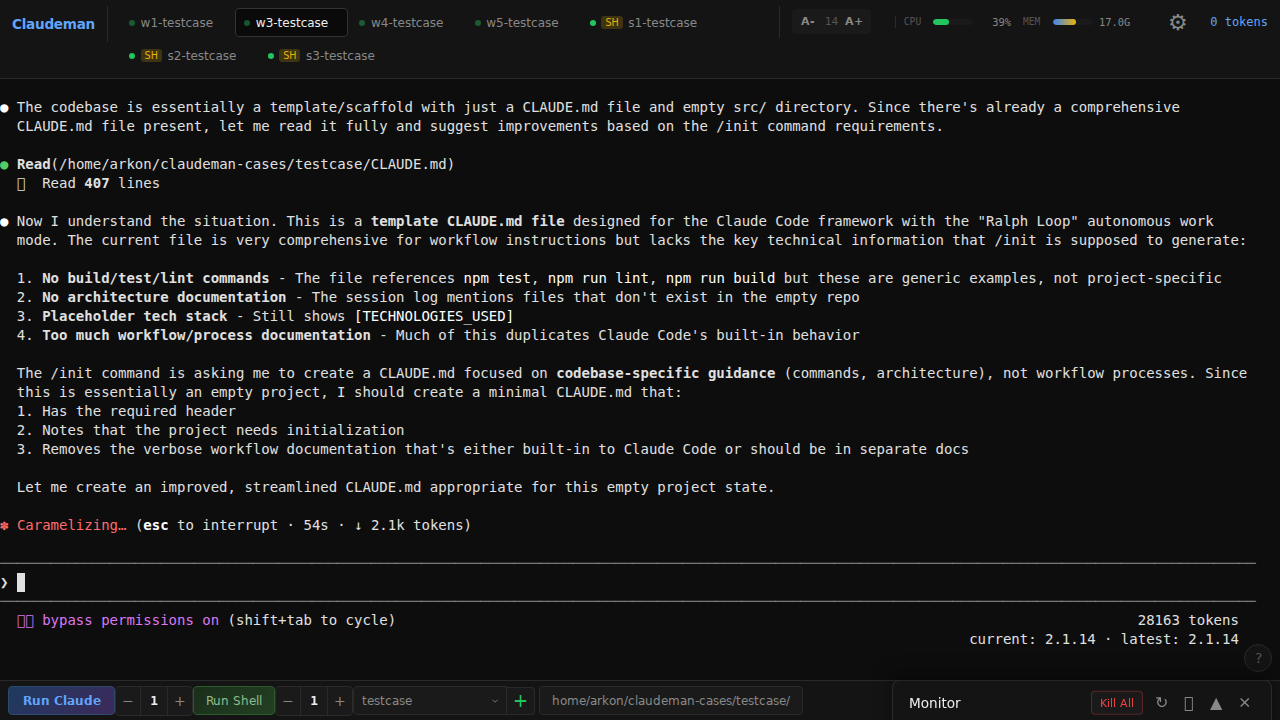Expand Monitor panel with the triangle icon

(x=1217, y=703)
